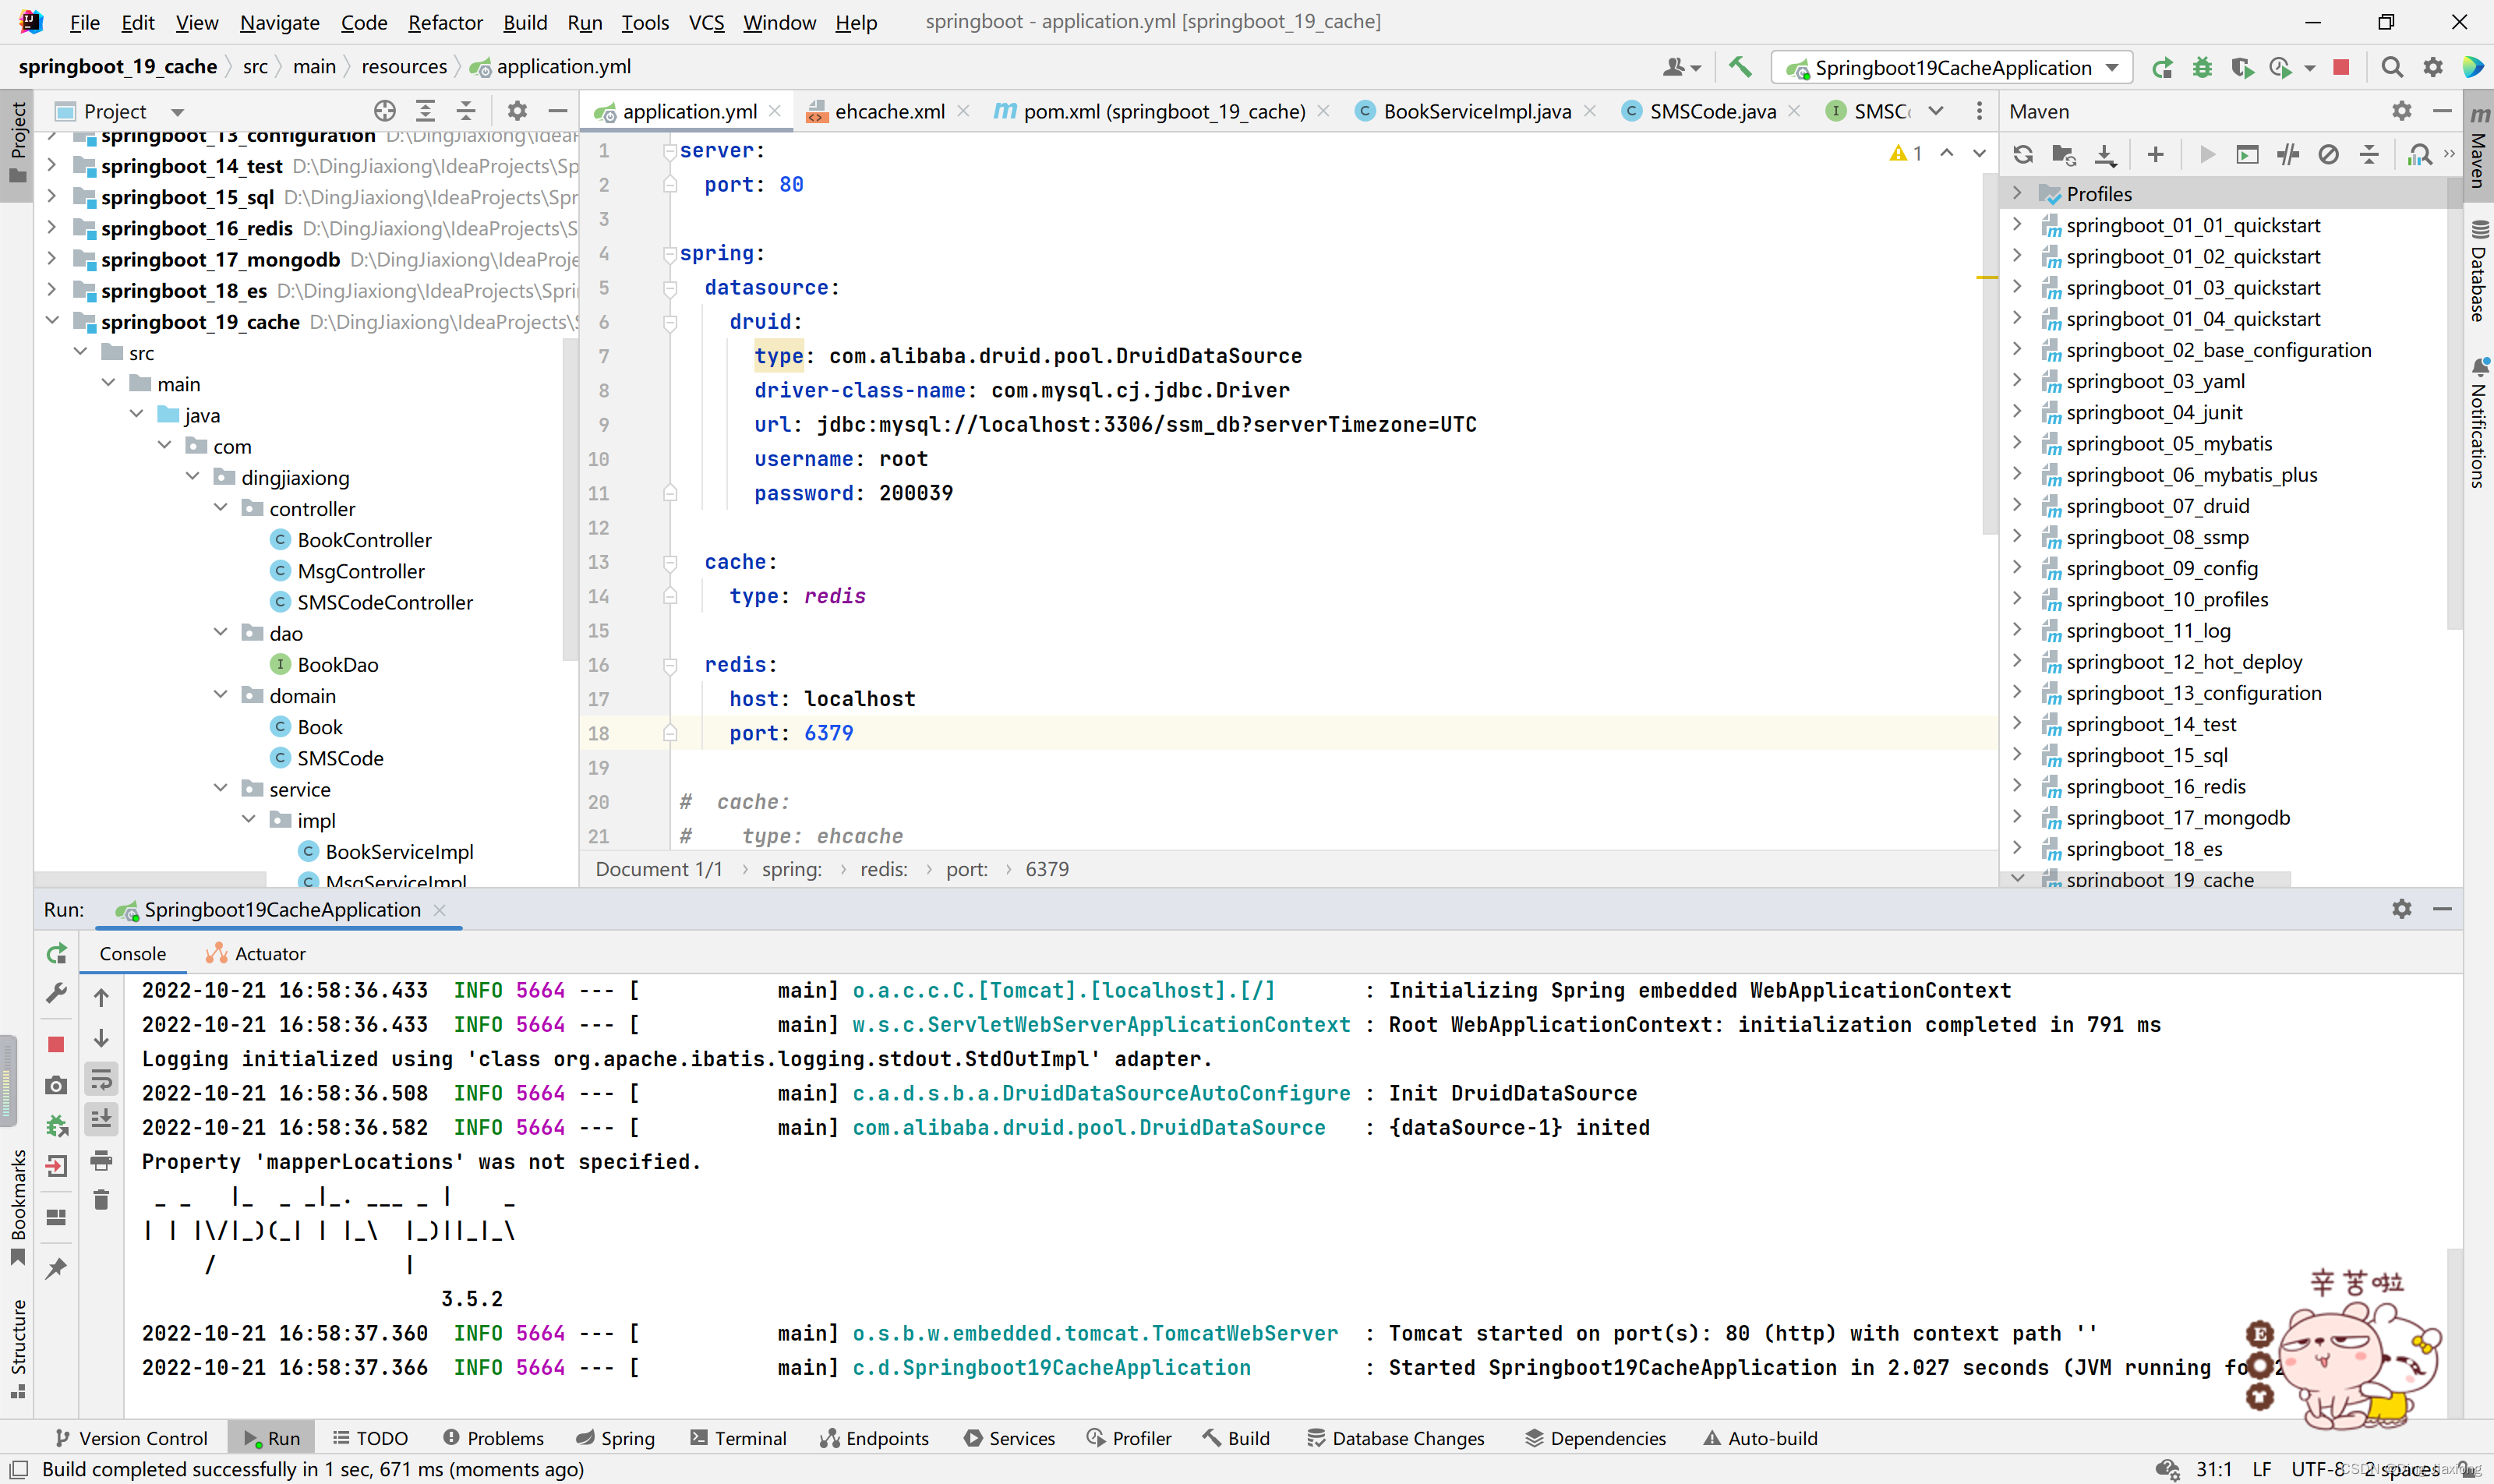Viewport: 2494px width, 1484px height.
Task: Click Select Opened File target icon
Action: [x=385, y=111]
